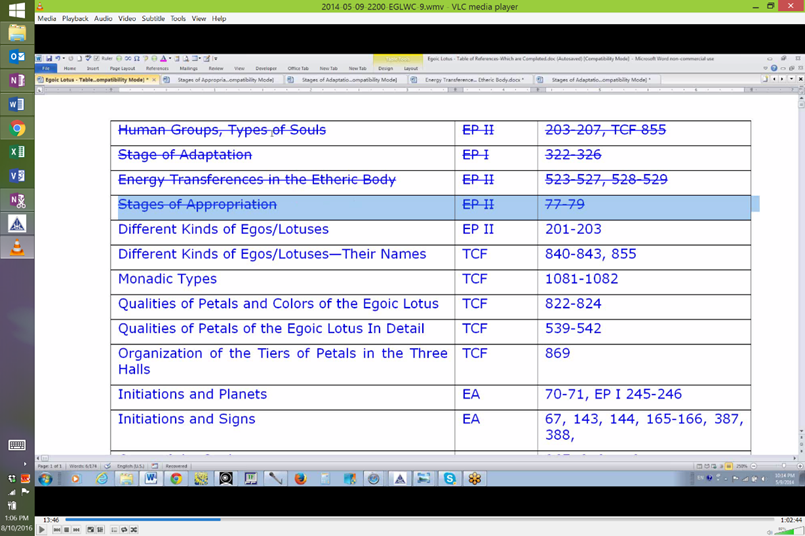This screenshot has width=805, height=536.
Task: Launch Word from the left taskbar
Action: [17, 105]
